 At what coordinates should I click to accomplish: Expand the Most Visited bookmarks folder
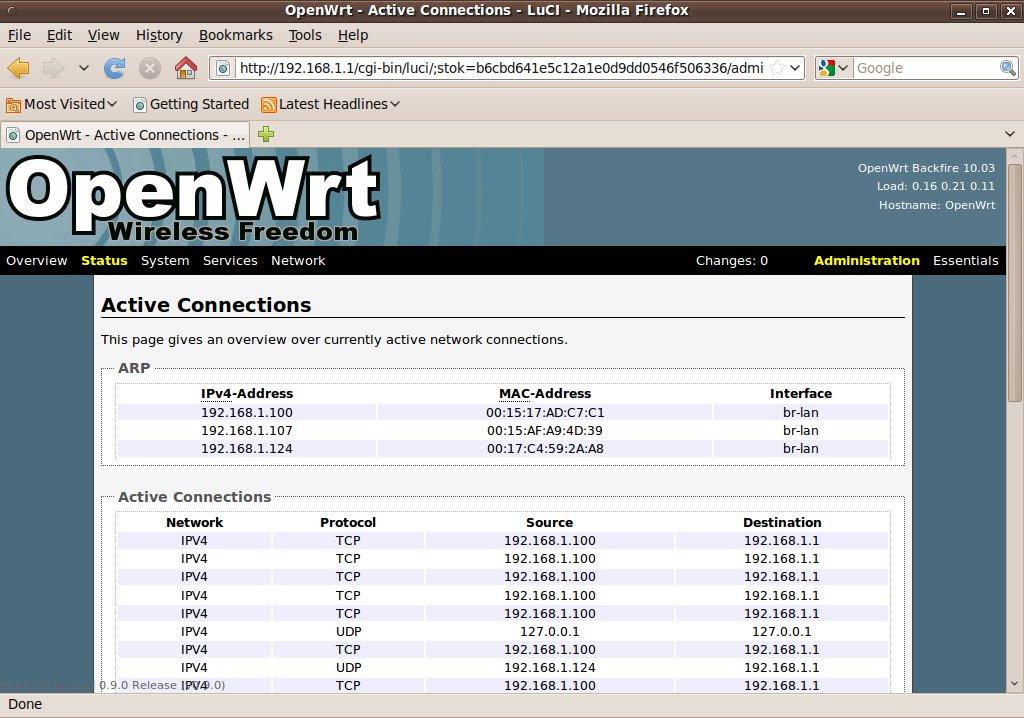click(x=62, y=104)
